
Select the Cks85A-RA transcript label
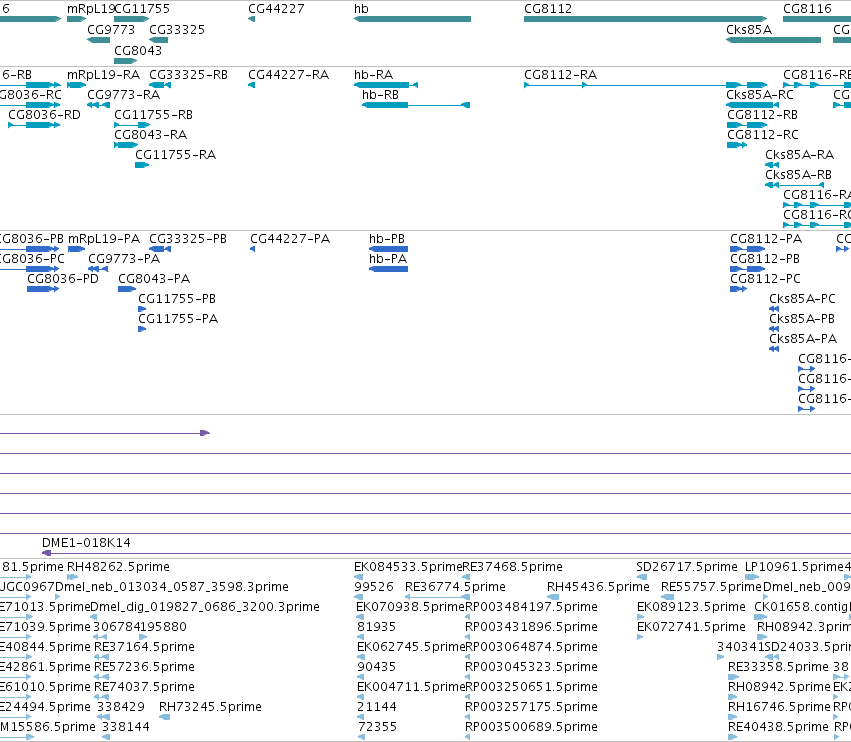coord(799,155)
